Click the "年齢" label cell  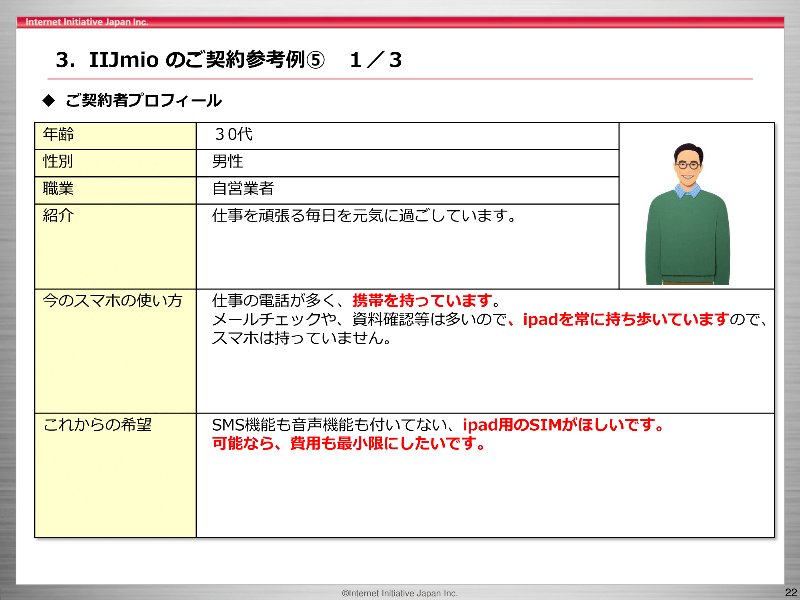(115, 136)
